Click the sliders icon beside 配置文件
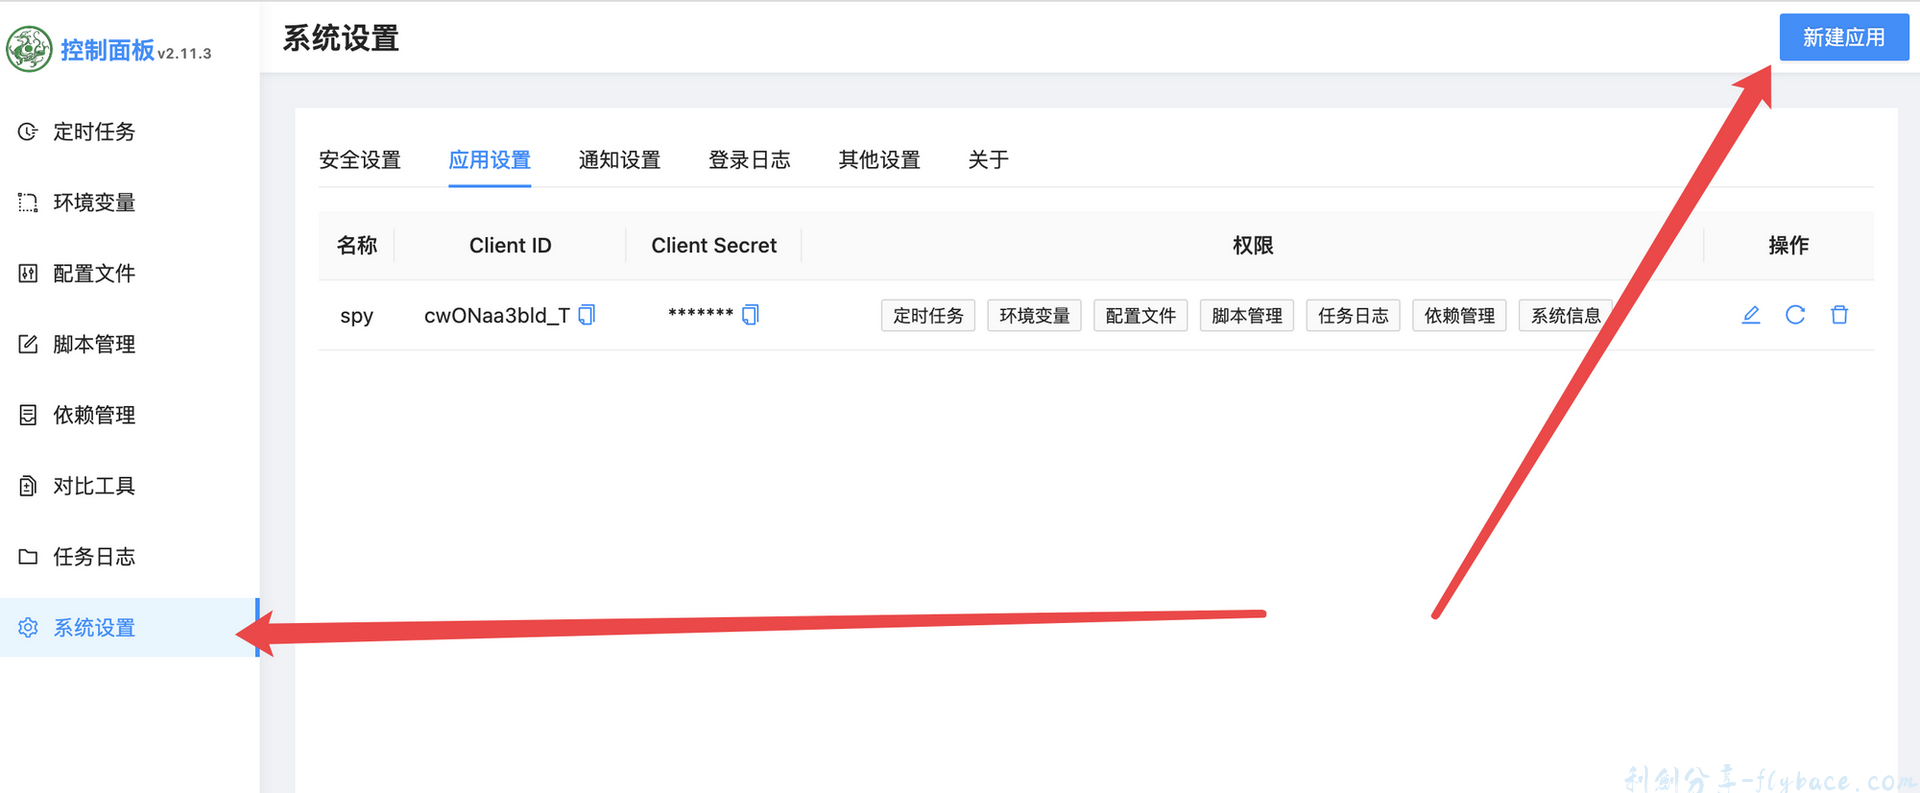This screenshot has height=793, width=1920. (28, 274)
